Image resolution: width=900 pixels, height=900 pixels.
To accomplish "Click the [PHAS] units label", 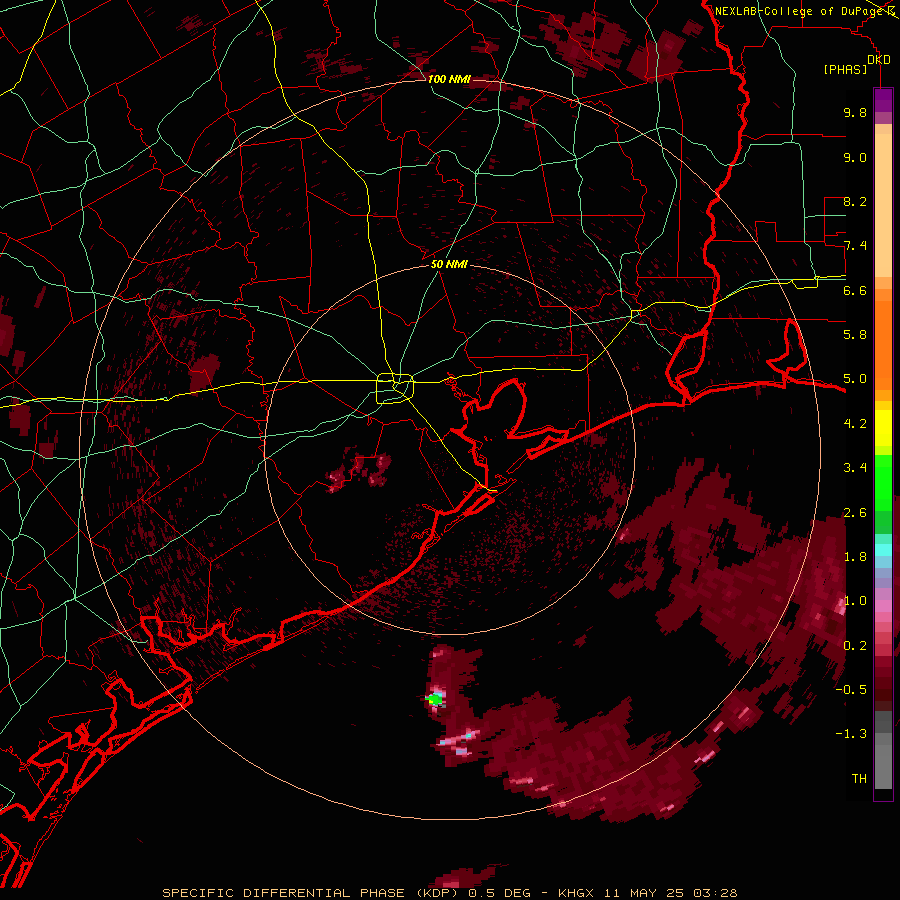I will coord(845,70).
